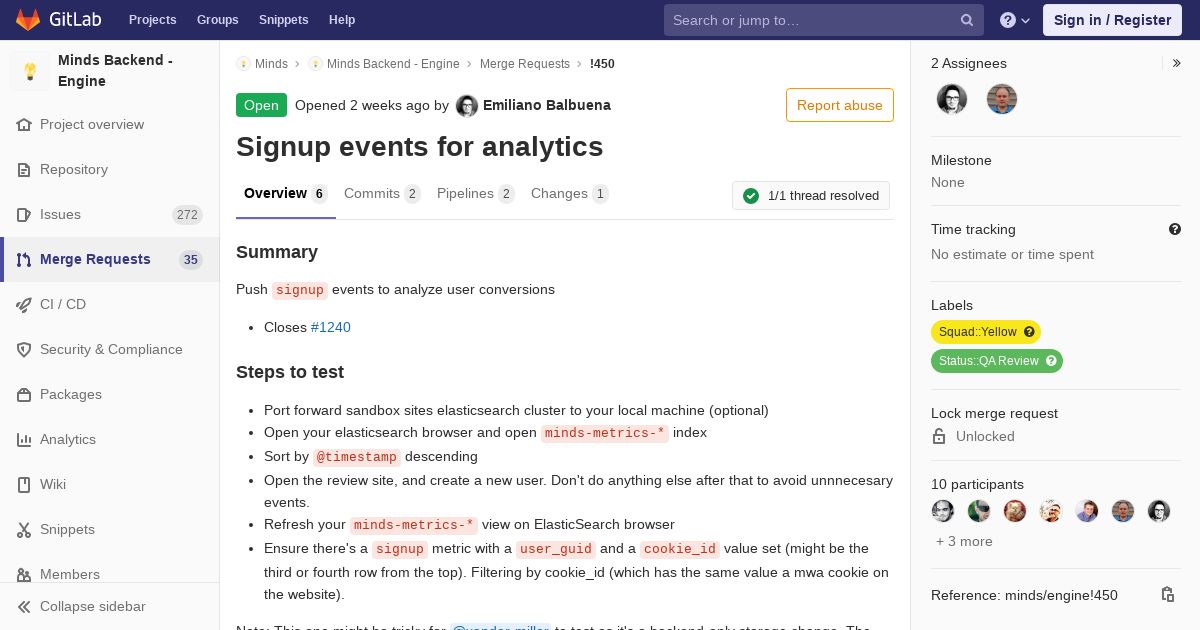Viewport: 1200px width, 630px height.
Task: Open the issue link #1240
Action: tap(331, 327)
